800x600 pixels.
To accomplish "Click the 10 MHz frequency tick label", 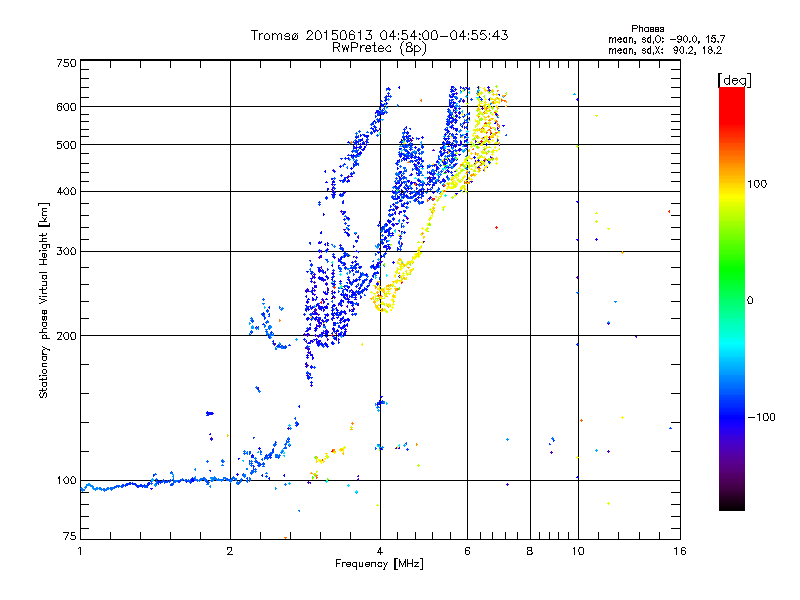I will (x=578, y=551).
